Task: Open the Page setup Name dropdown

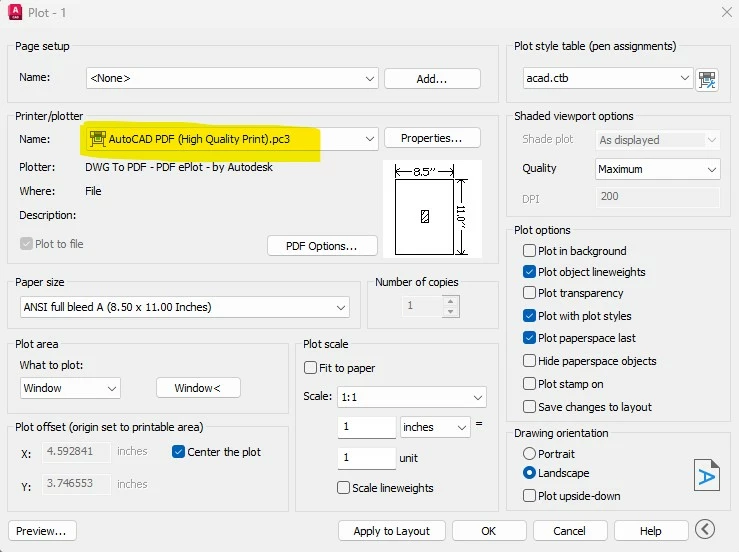Action: (232, 78)
